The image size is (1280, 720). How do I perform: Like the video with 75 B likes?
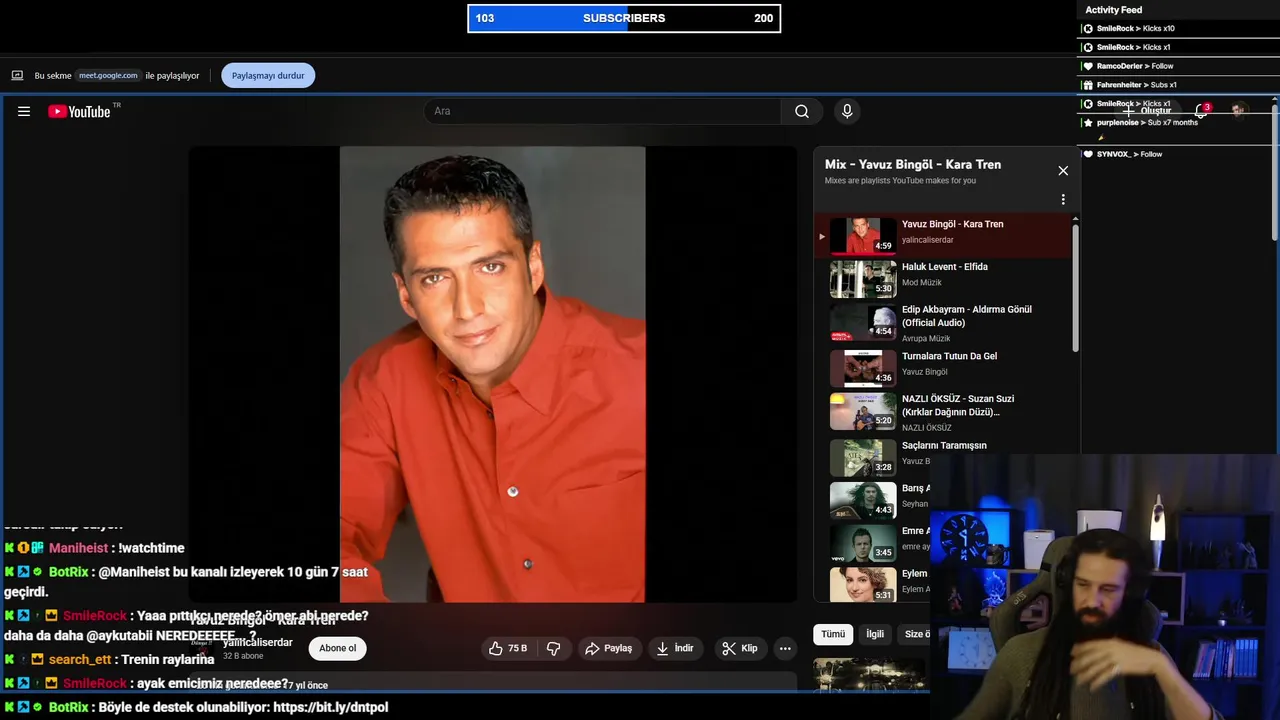click(x=508, y=648)
